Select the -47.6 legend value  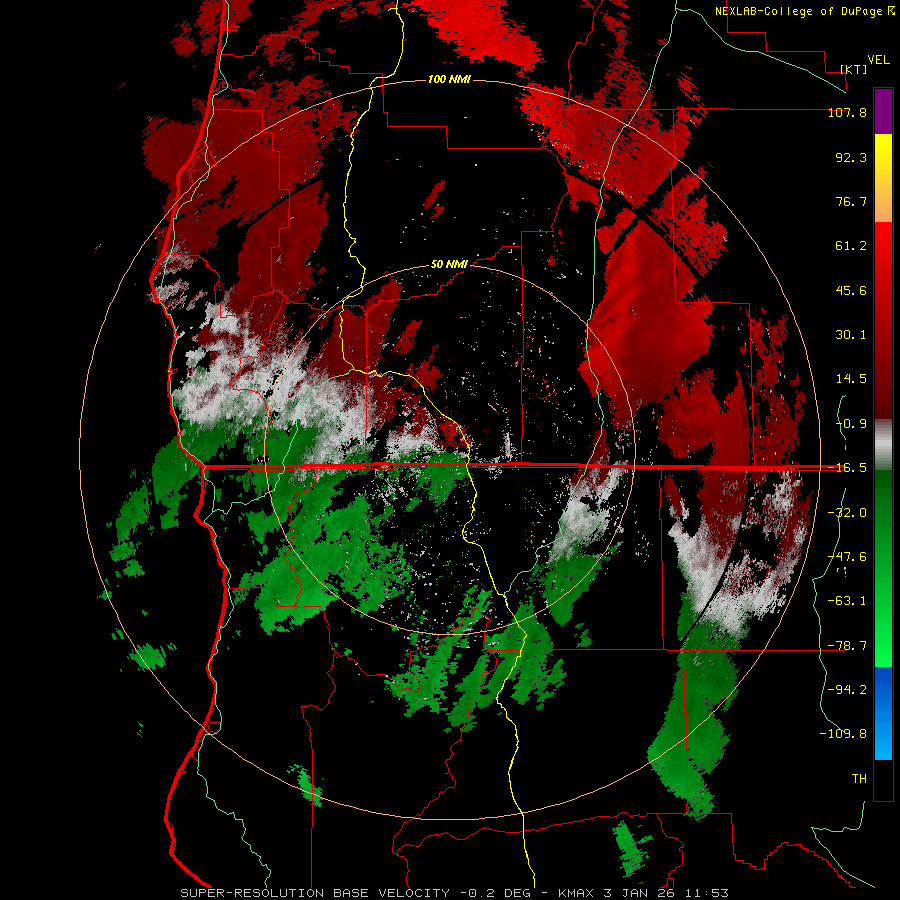coord(847,557)
